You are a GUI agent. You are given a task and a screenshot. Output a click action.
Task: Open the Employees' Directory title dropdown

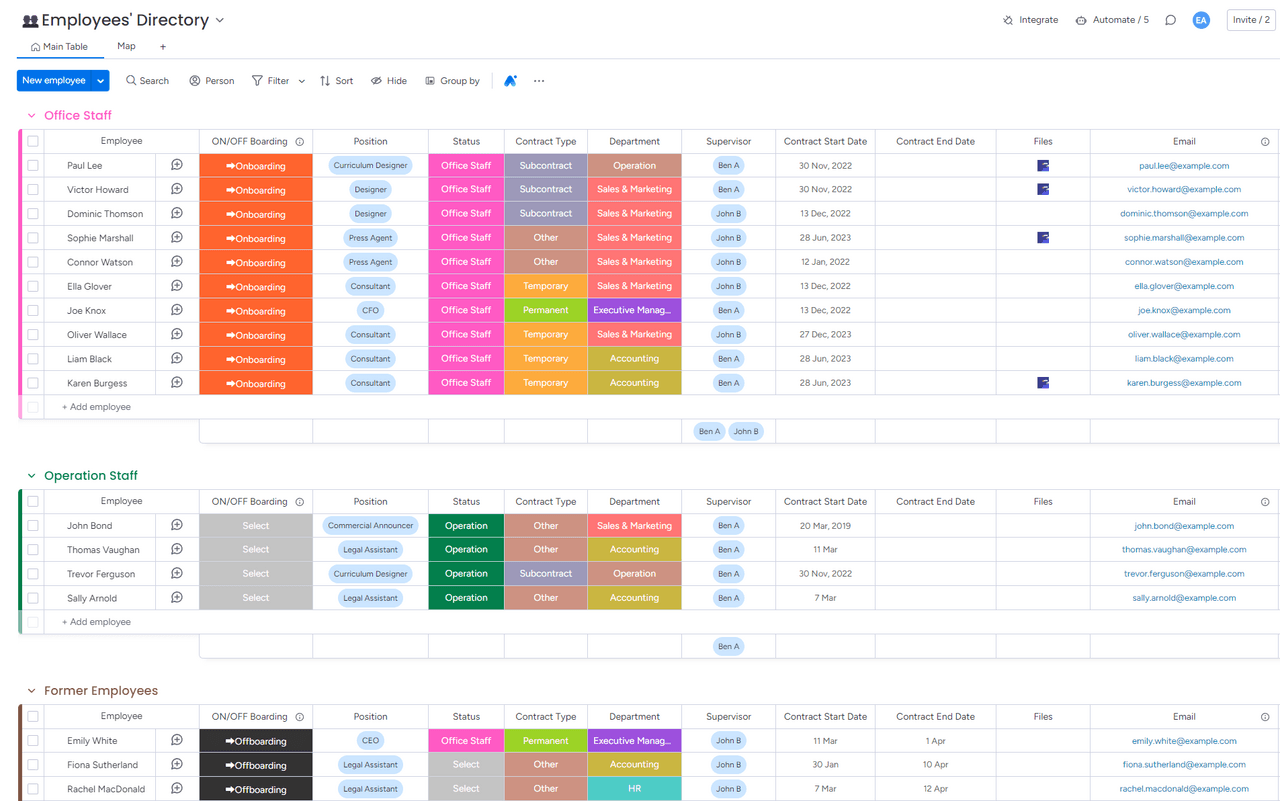(220, 20)
